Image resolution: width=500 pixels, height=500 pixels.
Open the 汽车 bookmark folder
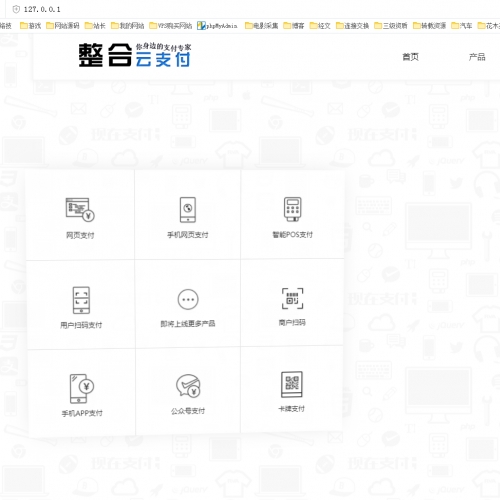click(462, 26)
